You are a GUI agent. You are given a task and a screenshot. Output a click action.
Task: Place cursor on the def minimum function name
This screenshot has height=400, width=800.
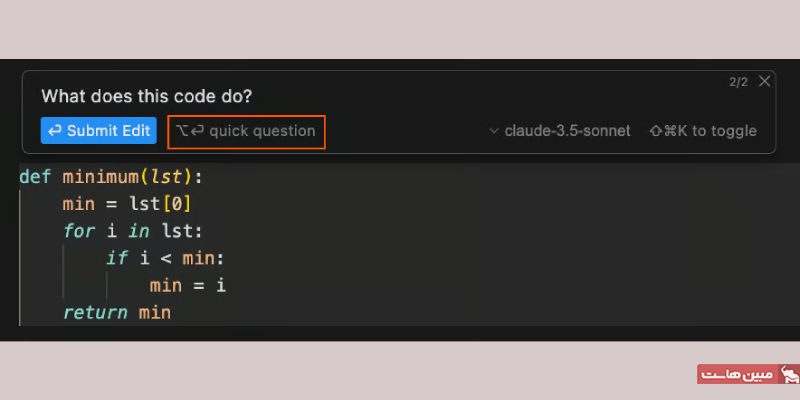(x=101, y=177)
